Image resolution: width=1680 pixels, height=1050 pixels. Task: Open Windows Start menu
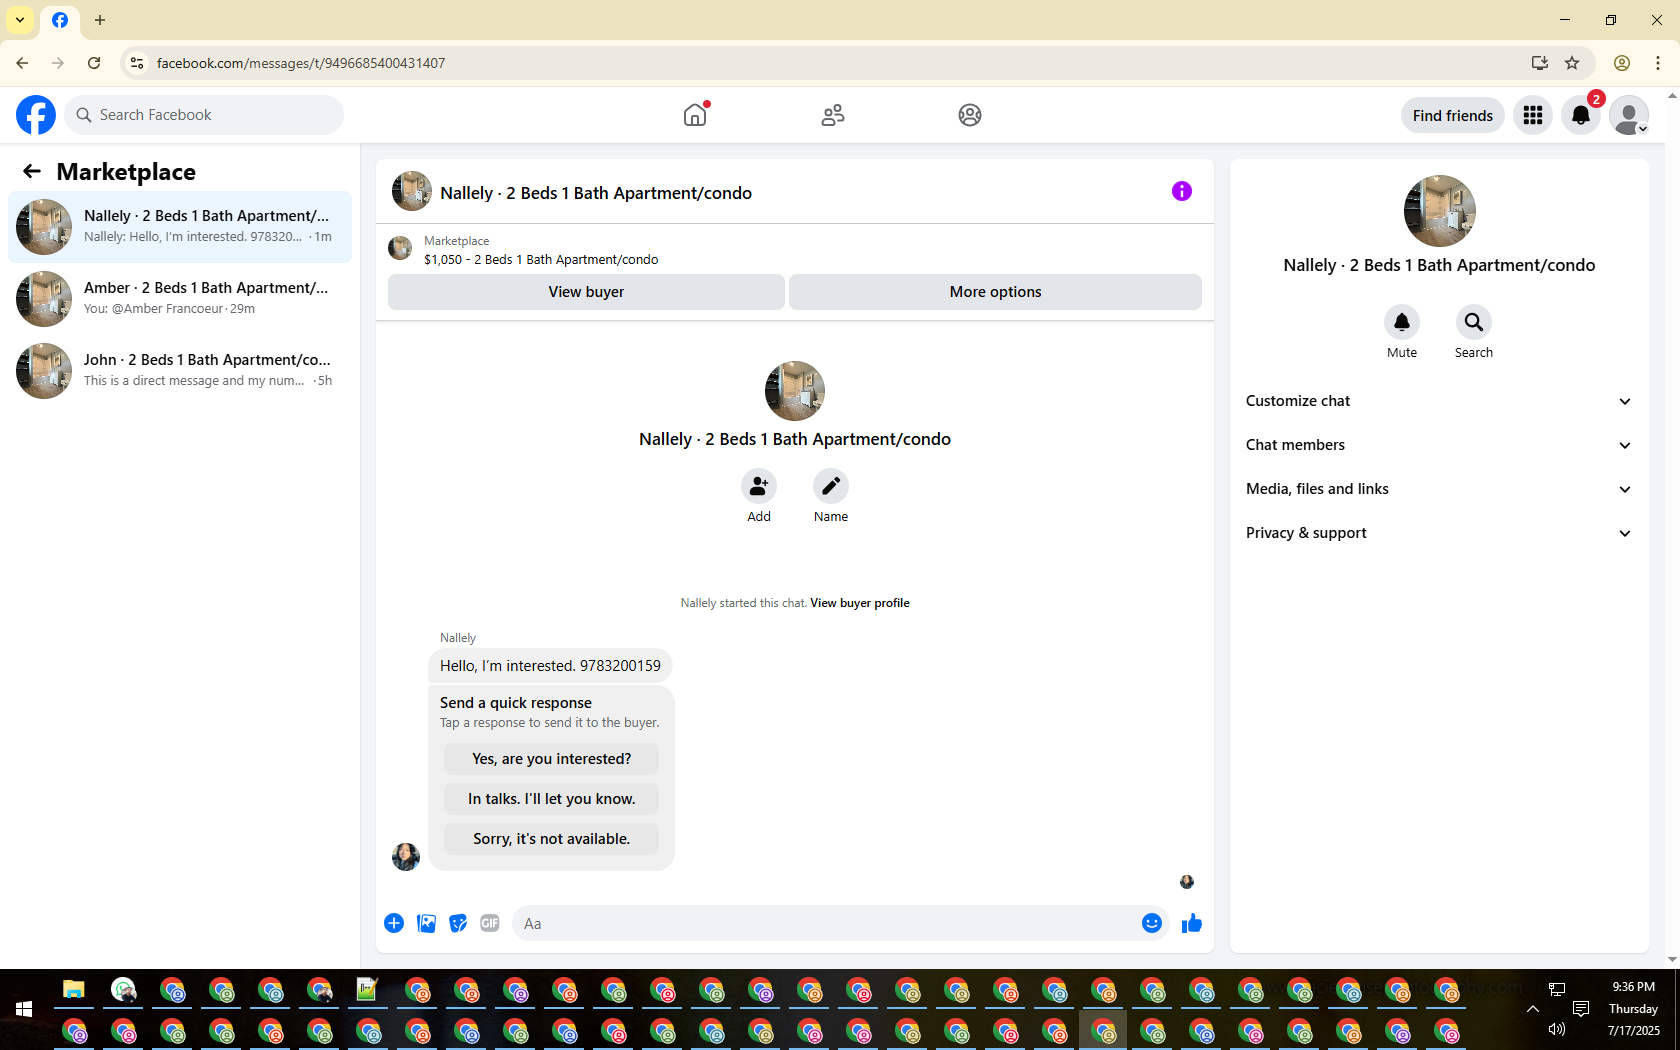tap(24, 1009)
